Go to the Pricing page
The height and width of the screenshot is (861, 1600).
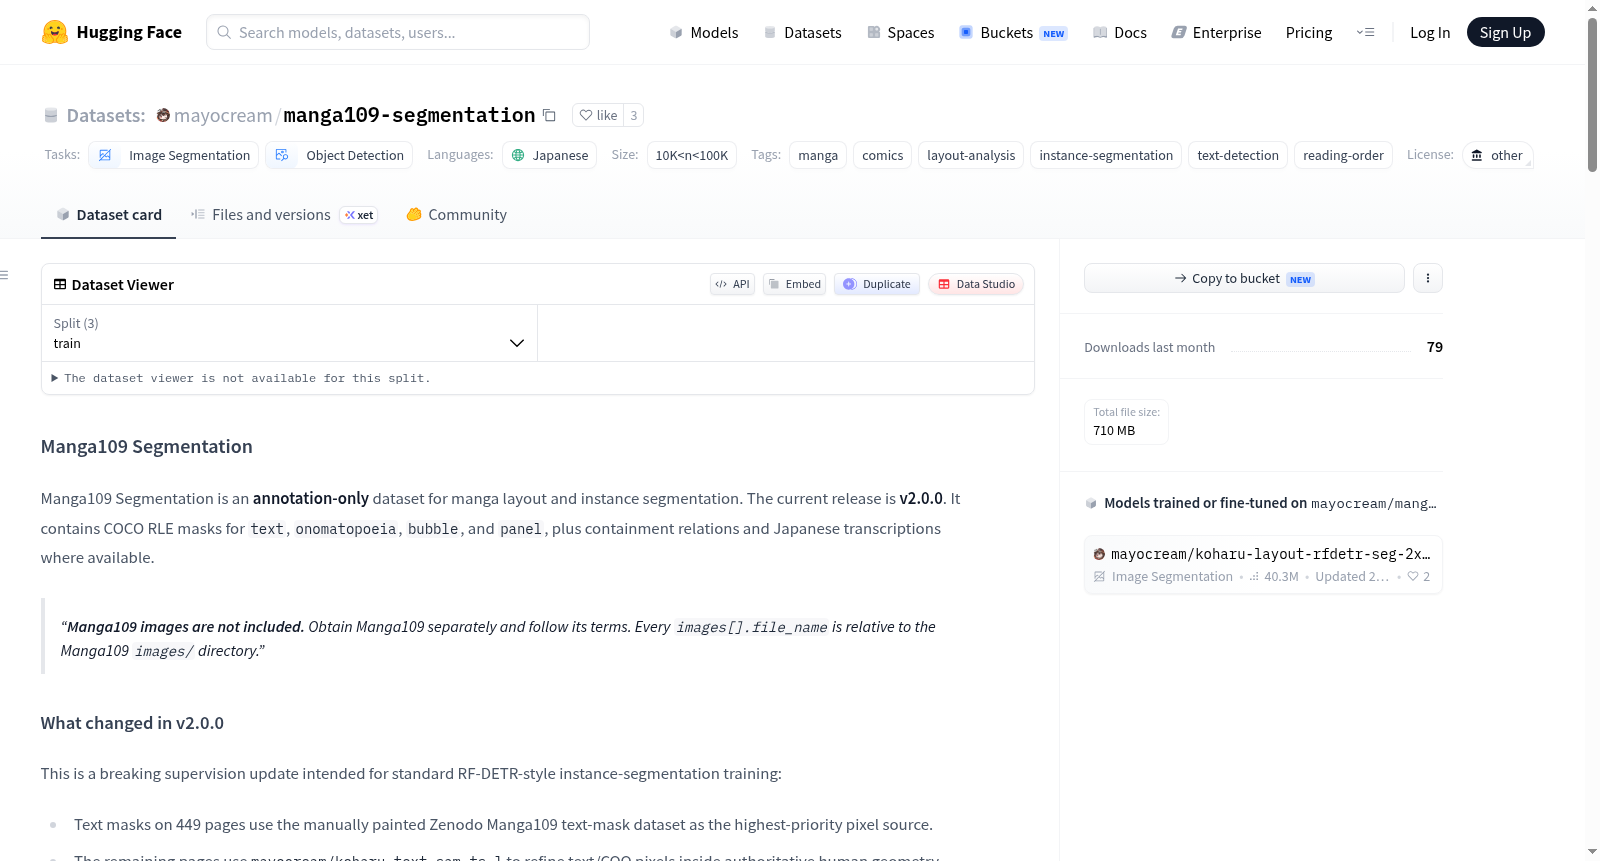(x=1309, y=32)
